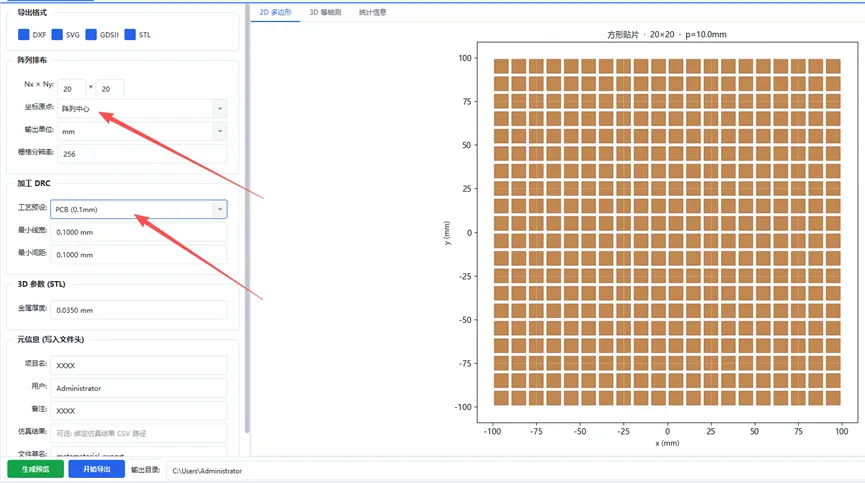Click the Ny array count field

point(110,88)
